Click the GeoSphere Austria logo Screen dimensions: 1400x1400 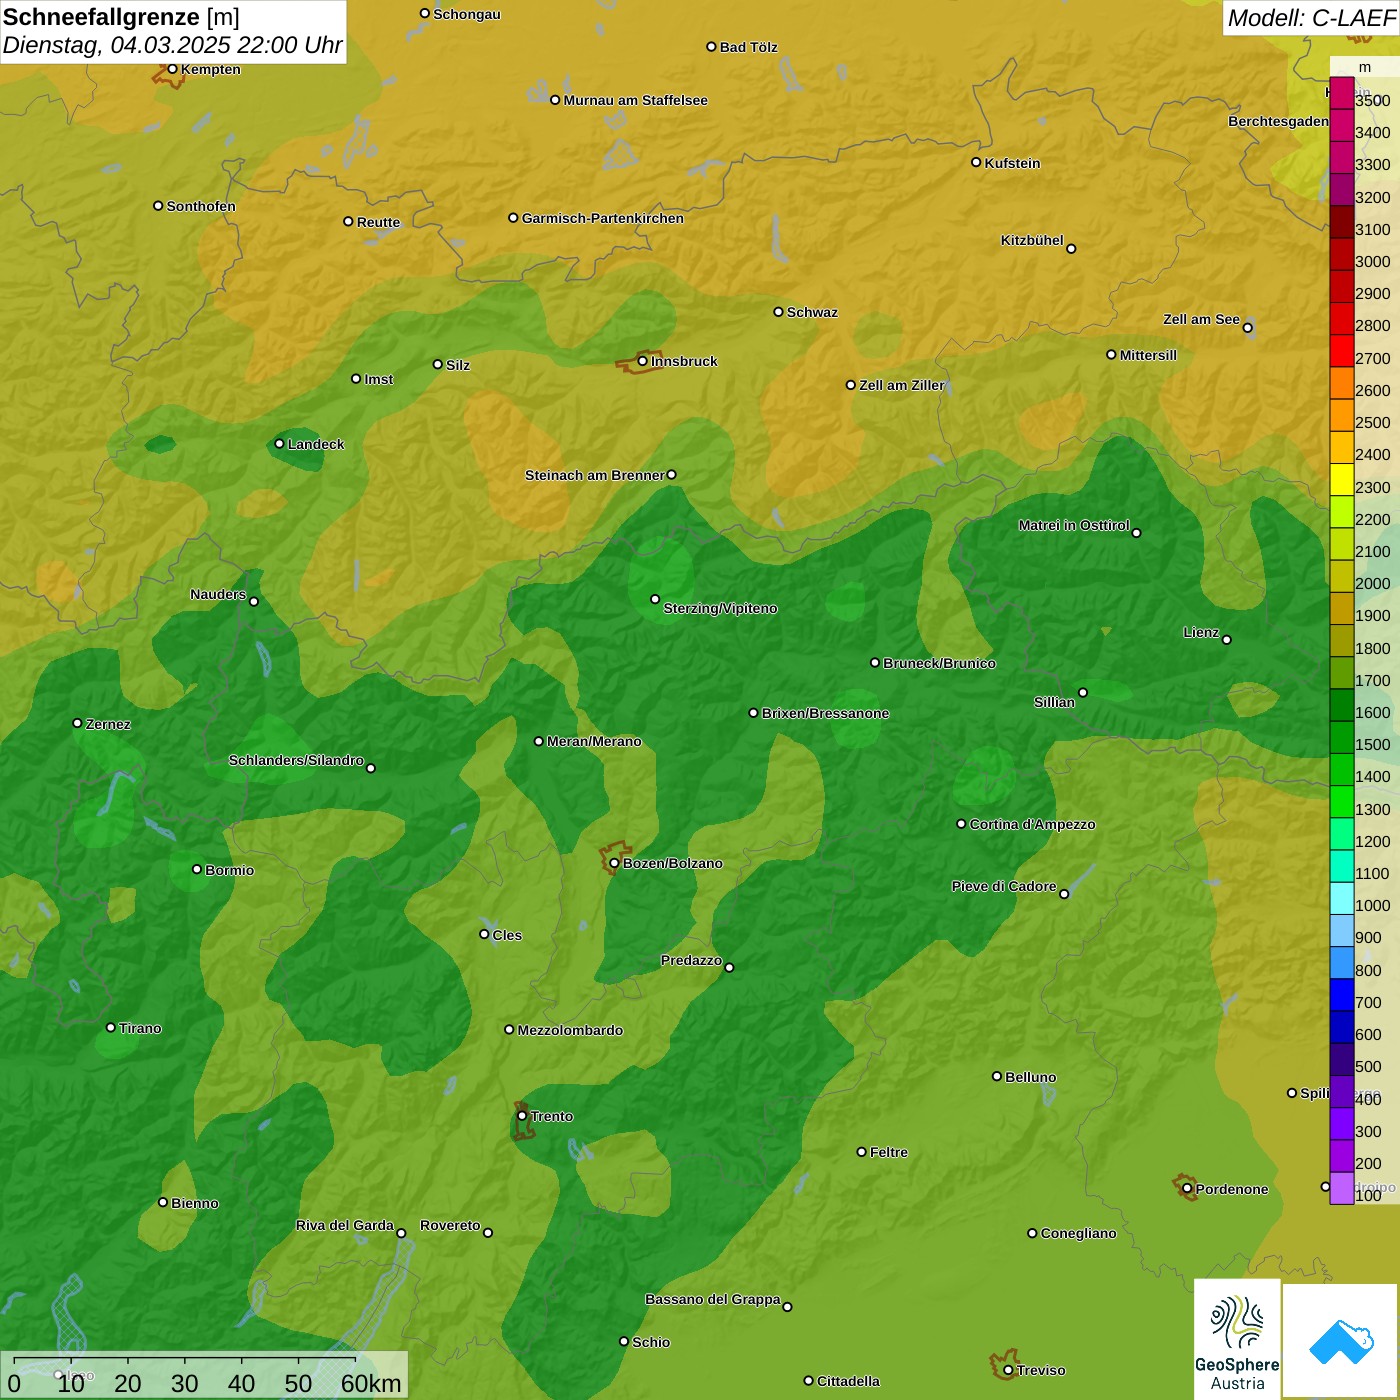tap(1237, 1340)
